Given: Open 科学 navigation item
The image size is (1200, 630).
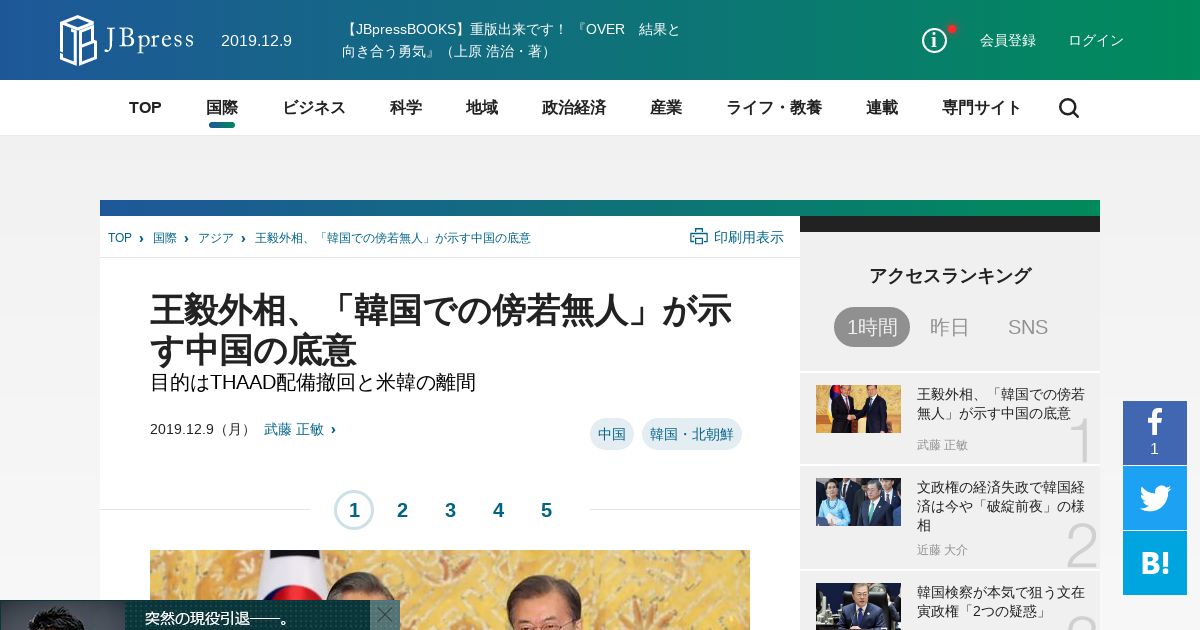Looking at the screenshot, I should (406, 108).
